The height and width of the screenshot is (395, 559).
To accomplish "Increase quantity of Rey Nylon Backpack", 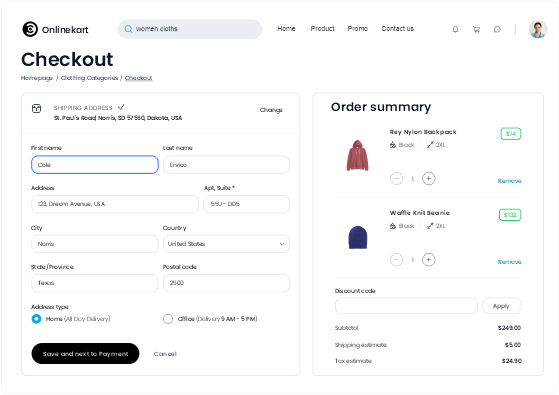I will coord(429,178).
